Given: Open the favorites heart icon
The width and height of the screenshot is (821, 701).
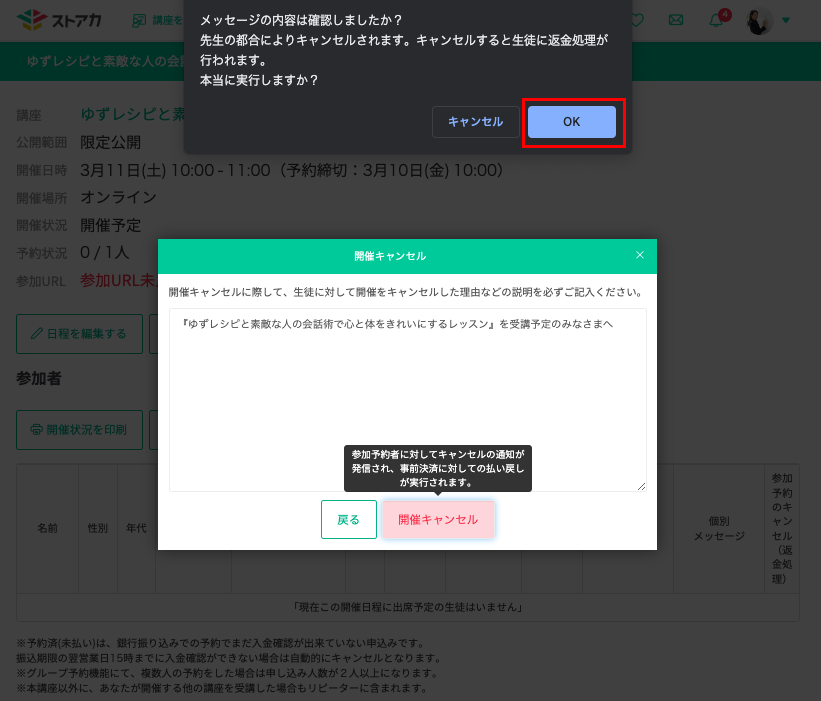Looking at the screenshot, I should 637,20.
